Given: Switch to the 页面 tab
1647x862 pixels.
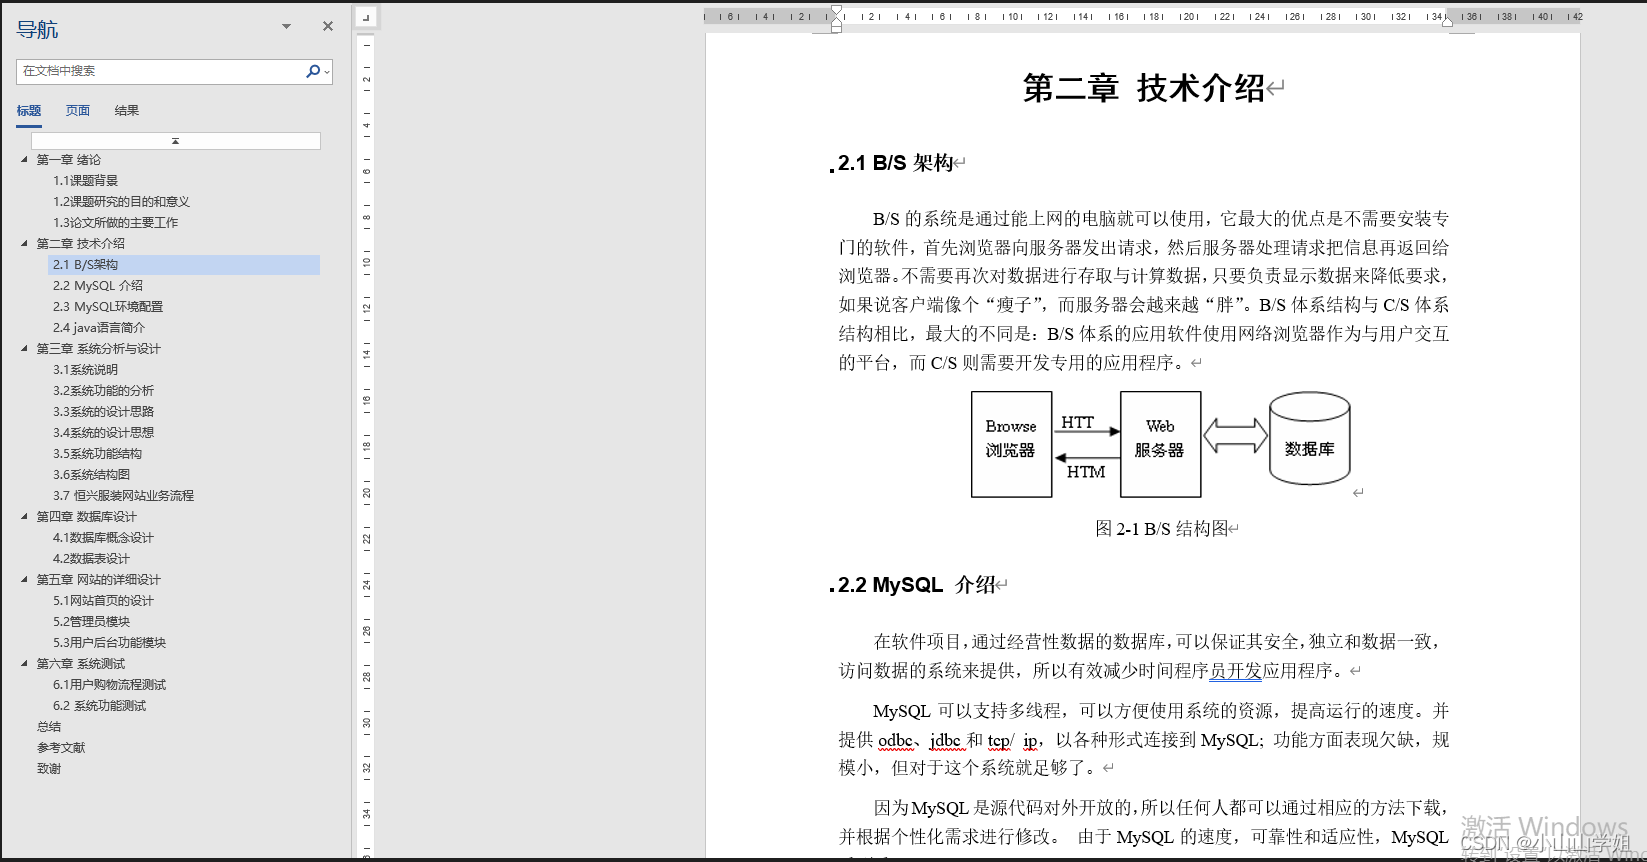Looking at the screenshot, I should 78,111.
